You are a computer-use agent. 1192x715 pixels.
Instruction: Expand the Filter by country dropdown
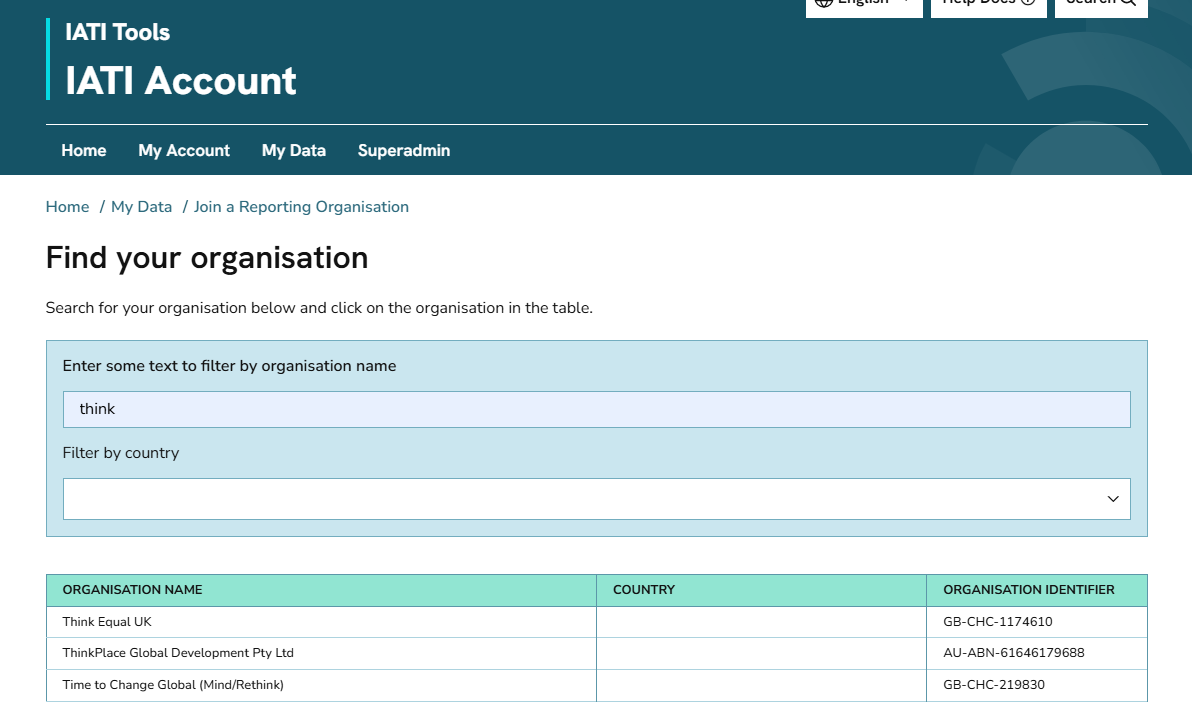pos(580,499)
